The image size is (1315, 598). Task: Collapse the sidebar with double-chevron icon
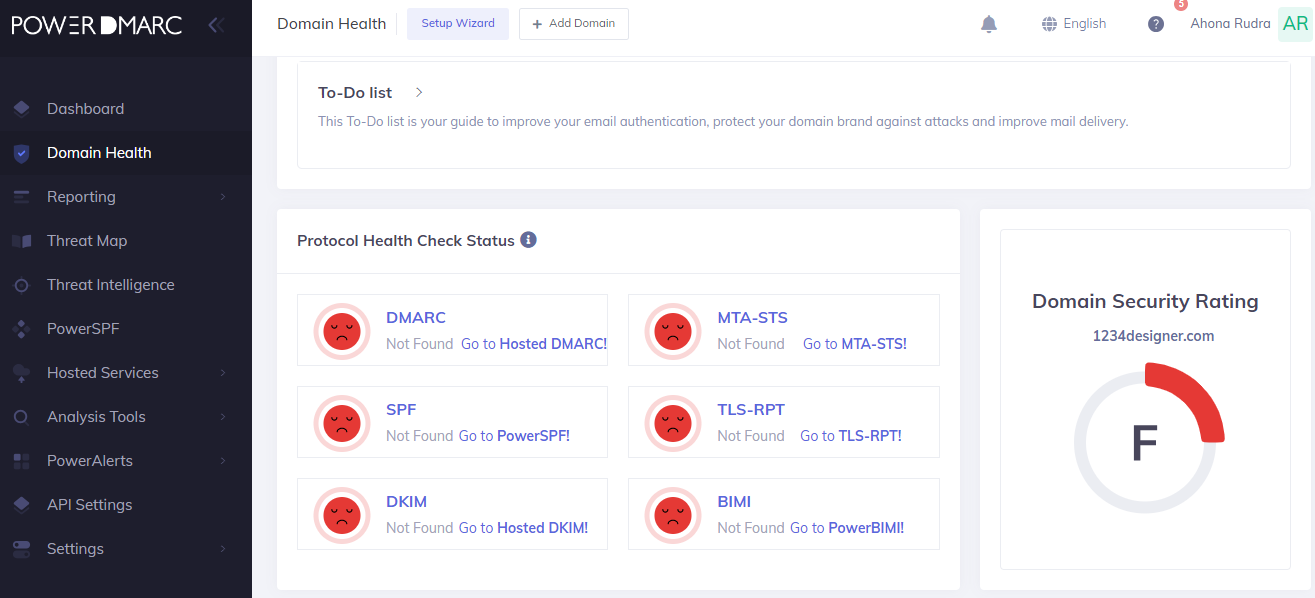click(215, 25)
